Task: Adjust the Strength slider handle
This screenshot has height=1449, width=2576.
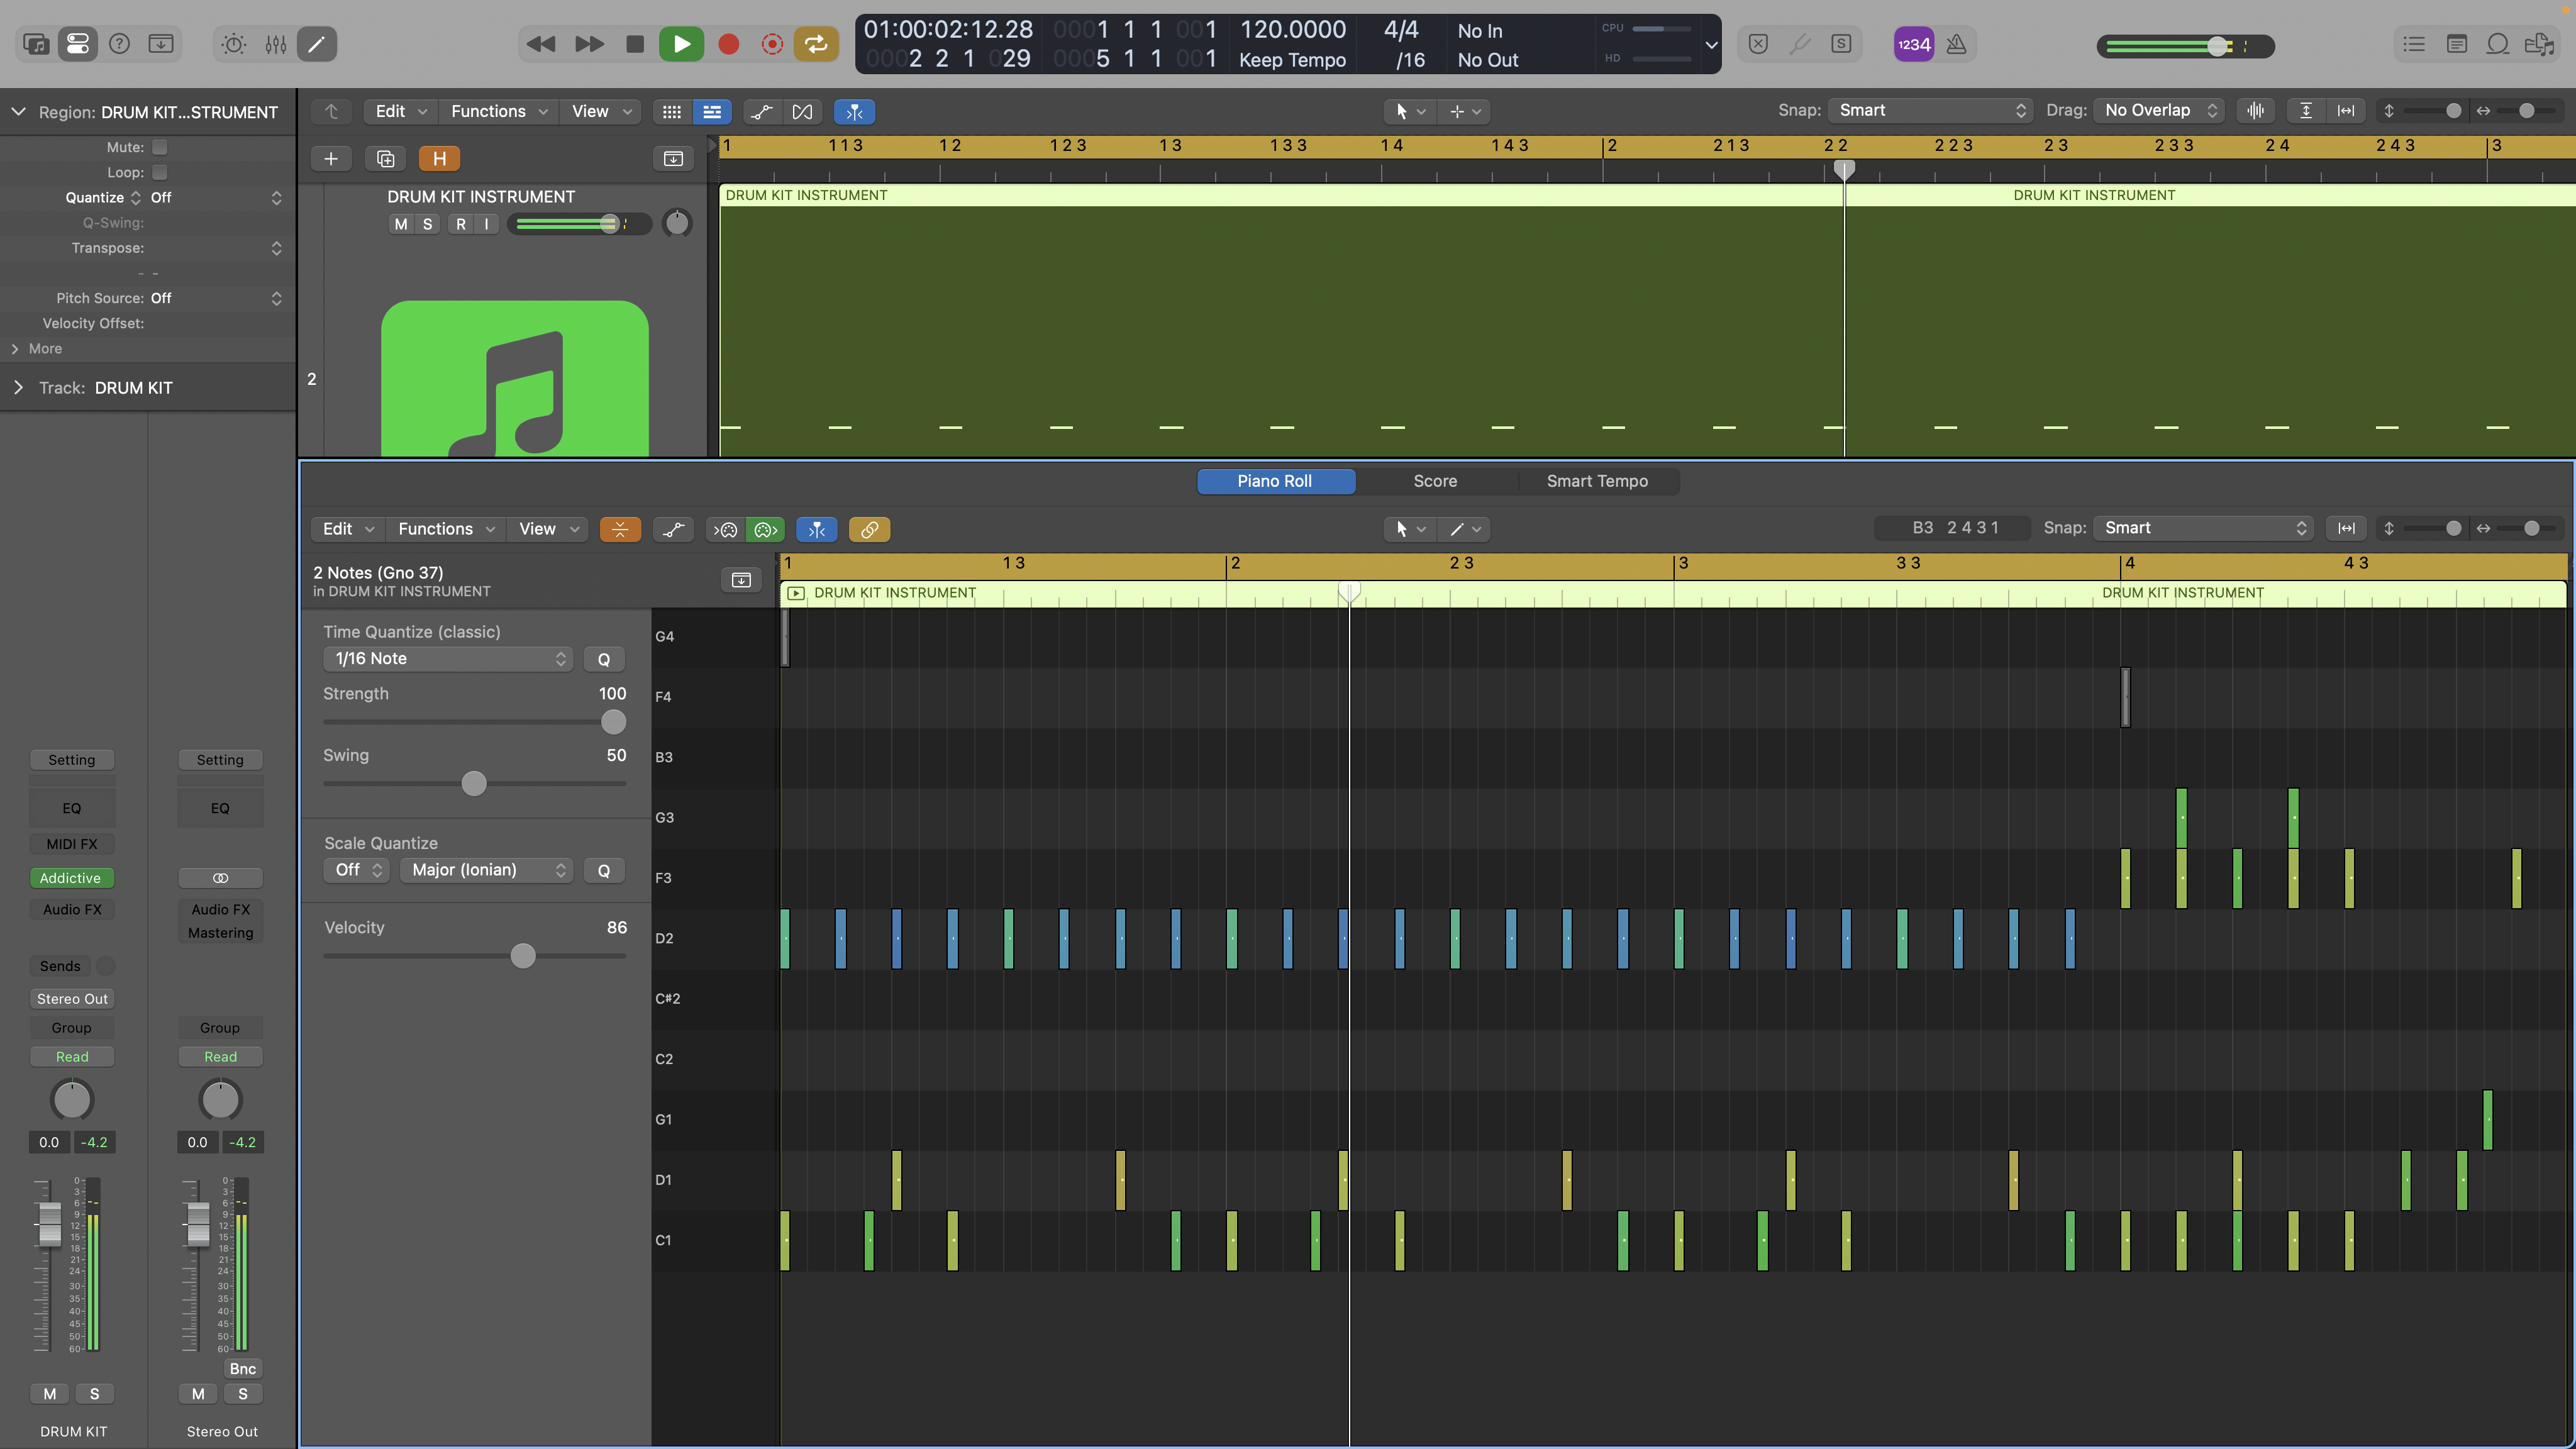Action: 613,722
